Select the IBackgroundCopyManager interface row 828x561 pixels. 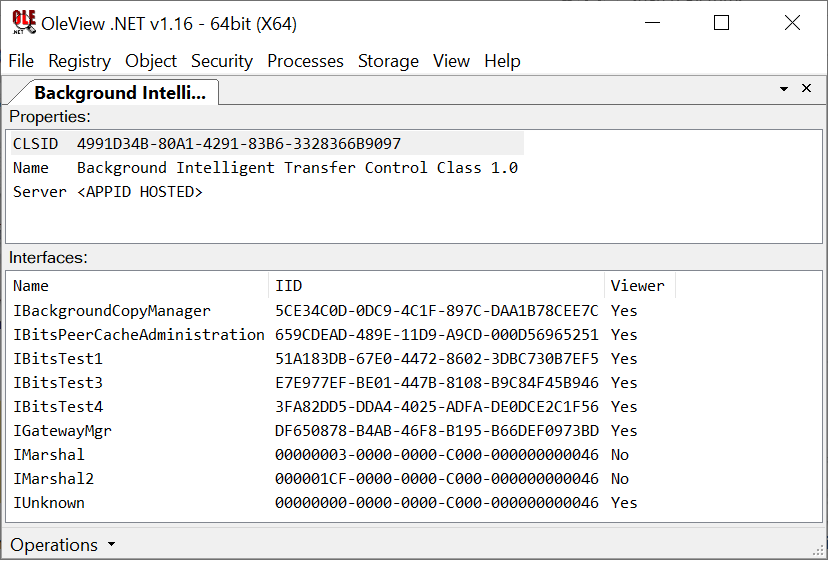pyautogui.click(x=112, y=311)
